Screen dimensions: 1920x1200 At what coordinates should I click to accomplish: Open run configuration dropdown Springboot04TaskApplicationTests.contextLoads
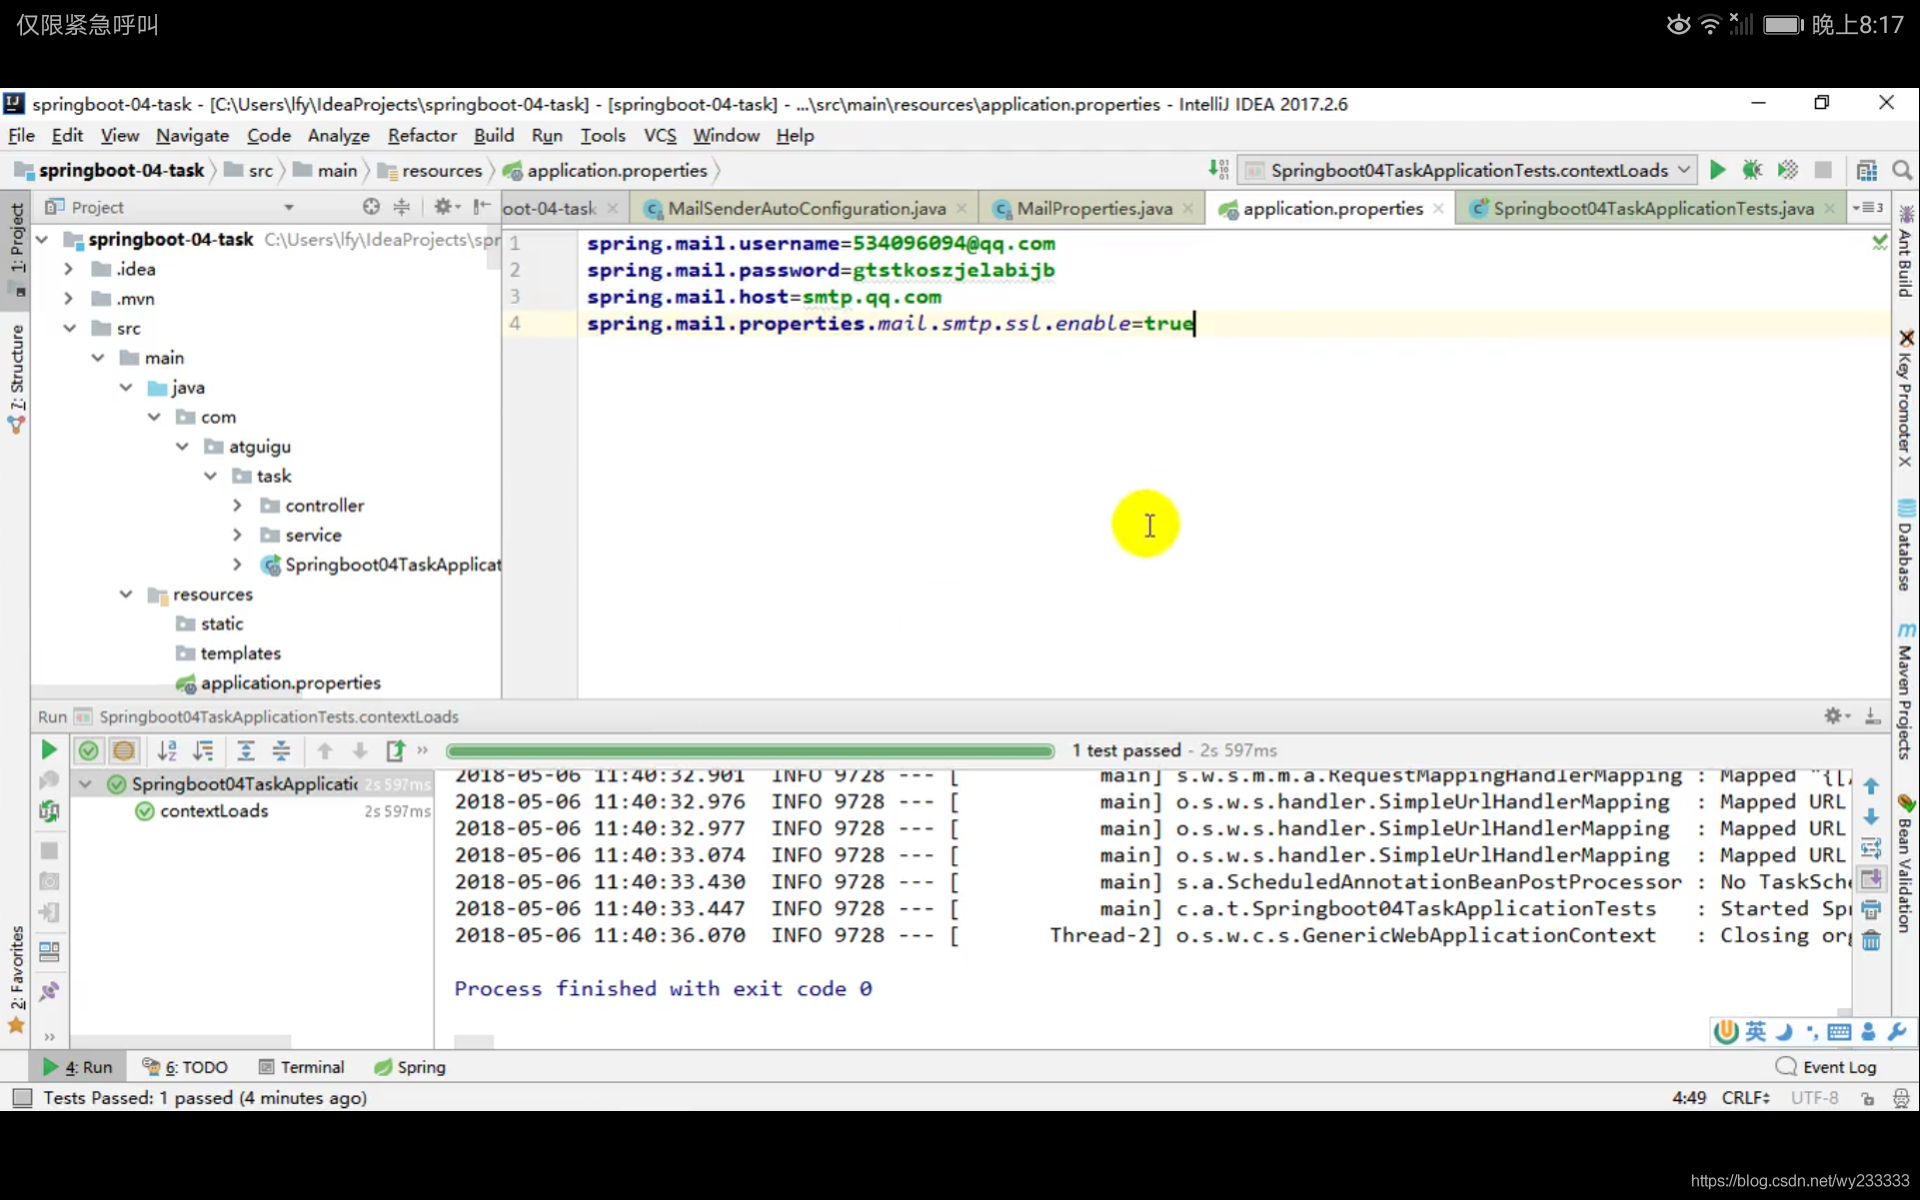1468,170
